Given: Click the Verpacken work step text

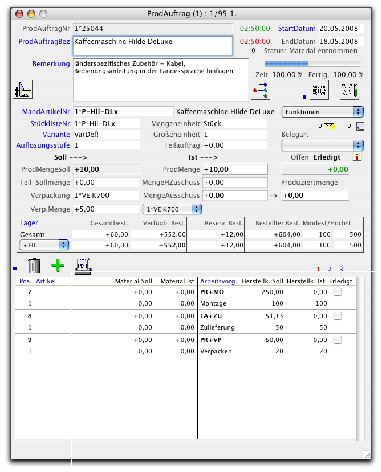Looking at the screenshot, I should click(216, 351).
